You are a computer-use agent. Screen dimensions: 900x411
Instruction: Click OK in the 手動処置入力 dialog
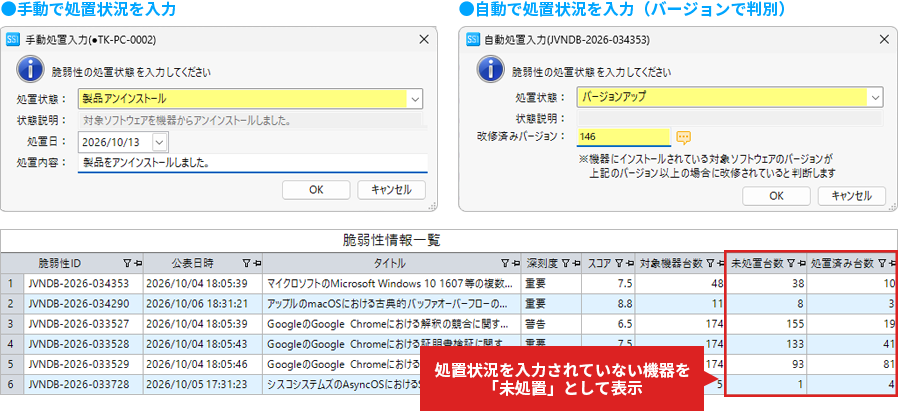[x=316, y=190]
